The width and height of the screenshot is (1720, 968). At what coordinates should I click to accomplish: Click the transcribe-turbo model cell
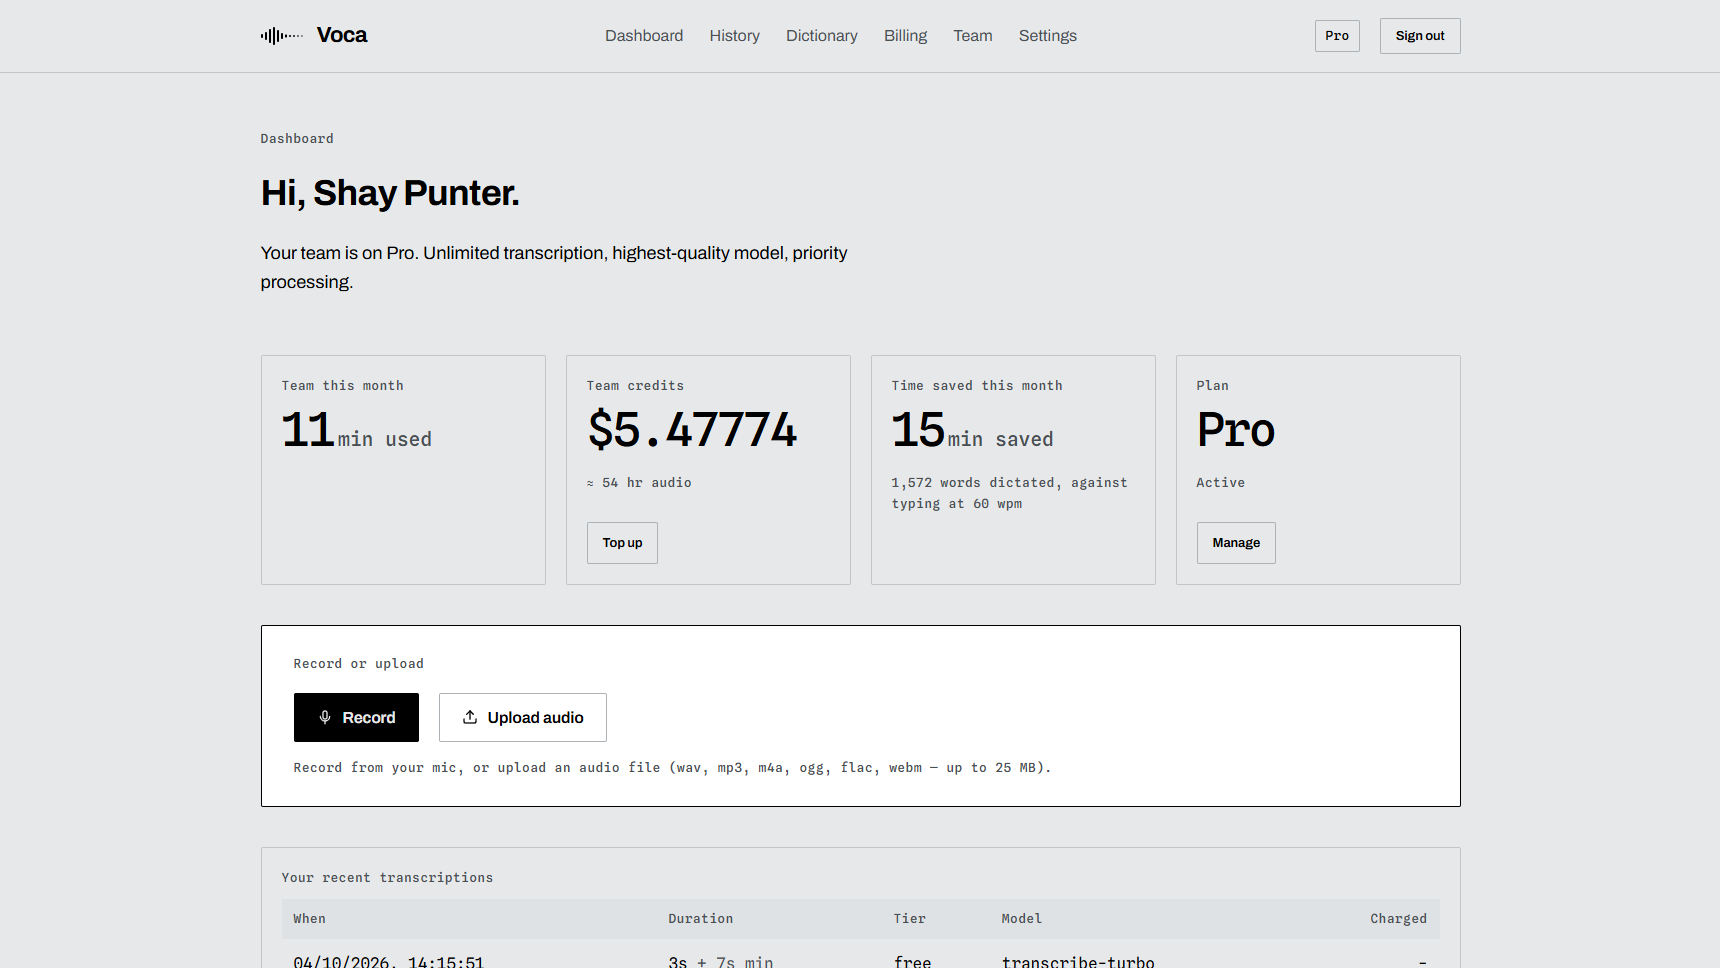click(1078, 961)
